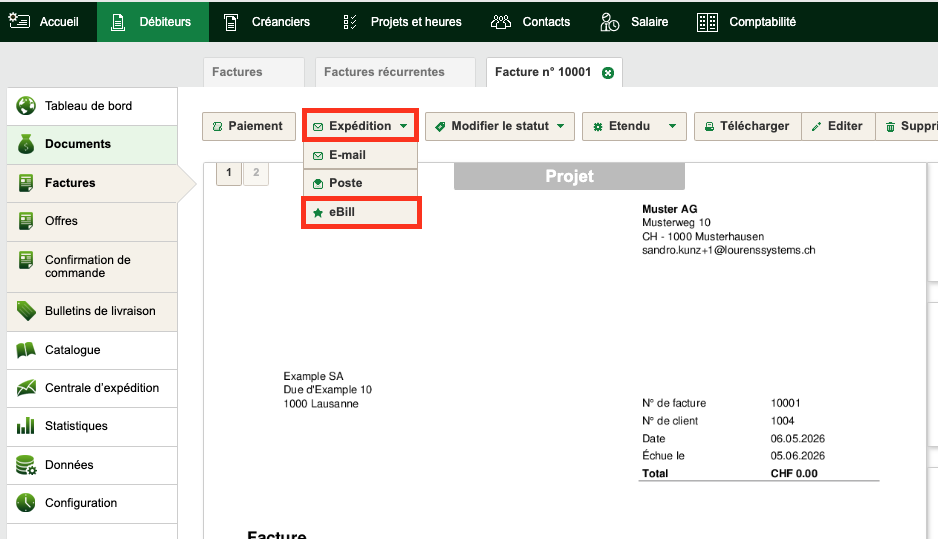Click the Factures sidebar icon
Image resolution: width=938 pixels, height=539 pixels.
click(26, 182)
